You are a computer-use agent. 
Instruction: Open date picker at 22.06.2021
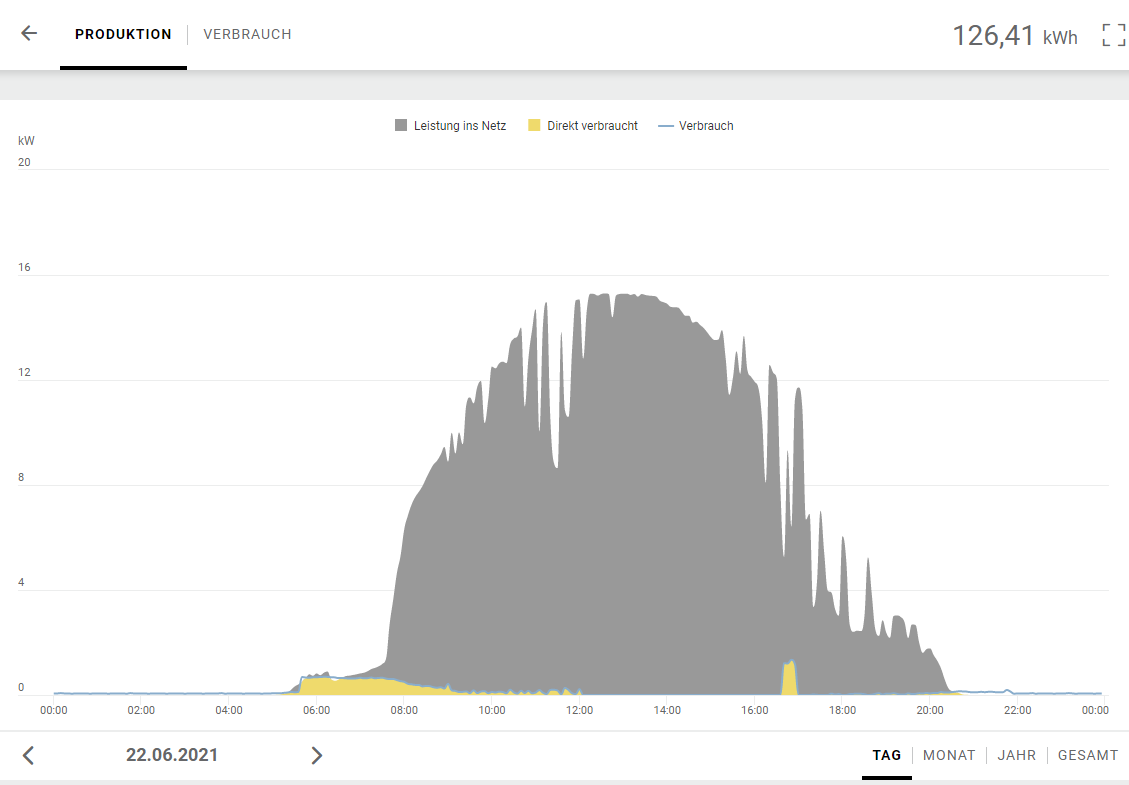(x=172, y=755)
